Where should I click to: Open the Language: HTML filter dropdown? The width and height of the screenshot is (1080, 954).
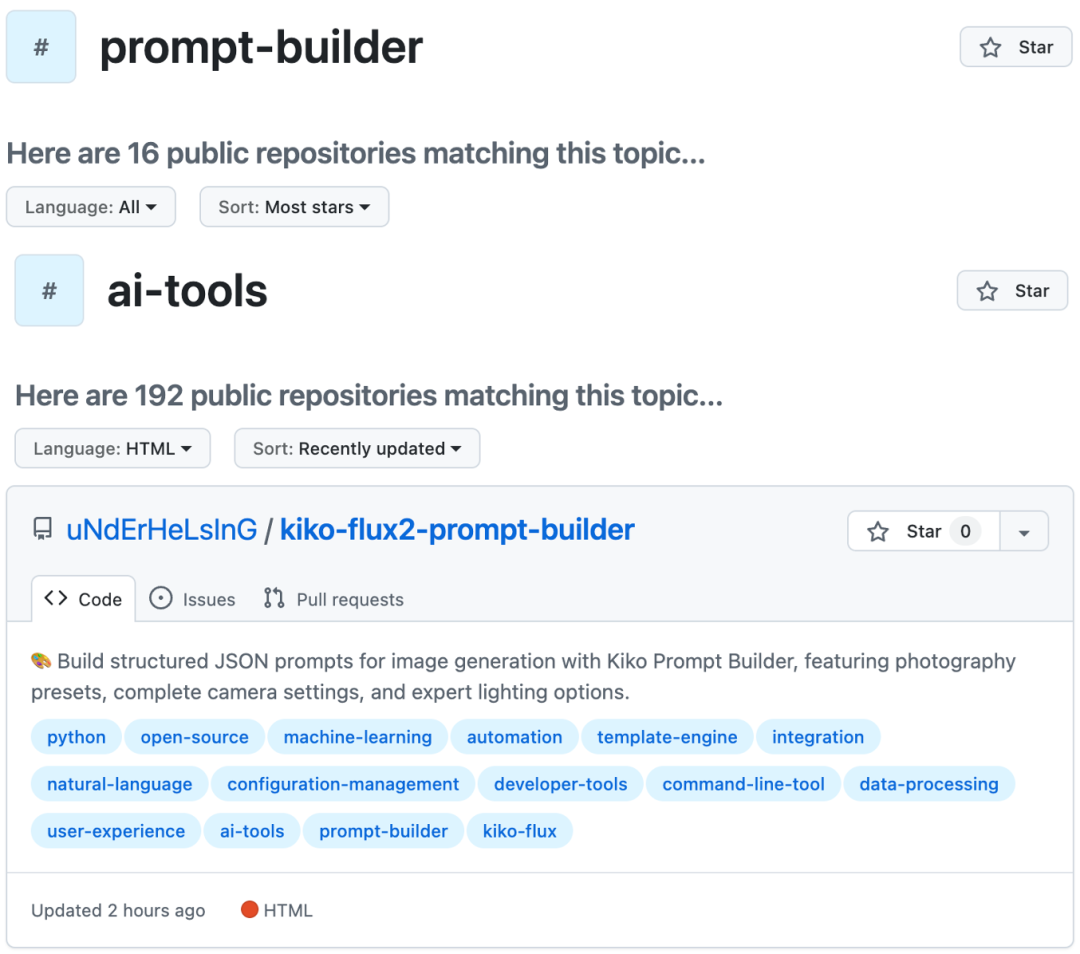tap(112, 449)
